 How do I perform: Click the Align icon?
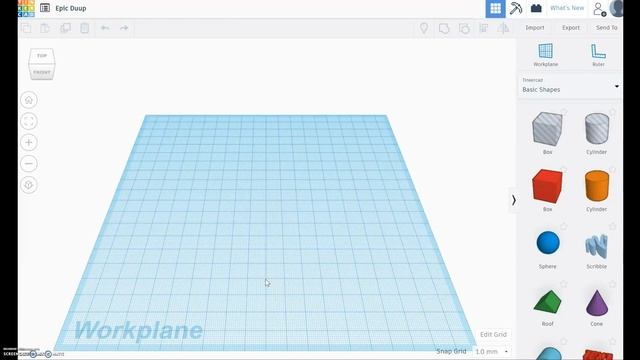point(484,28)
